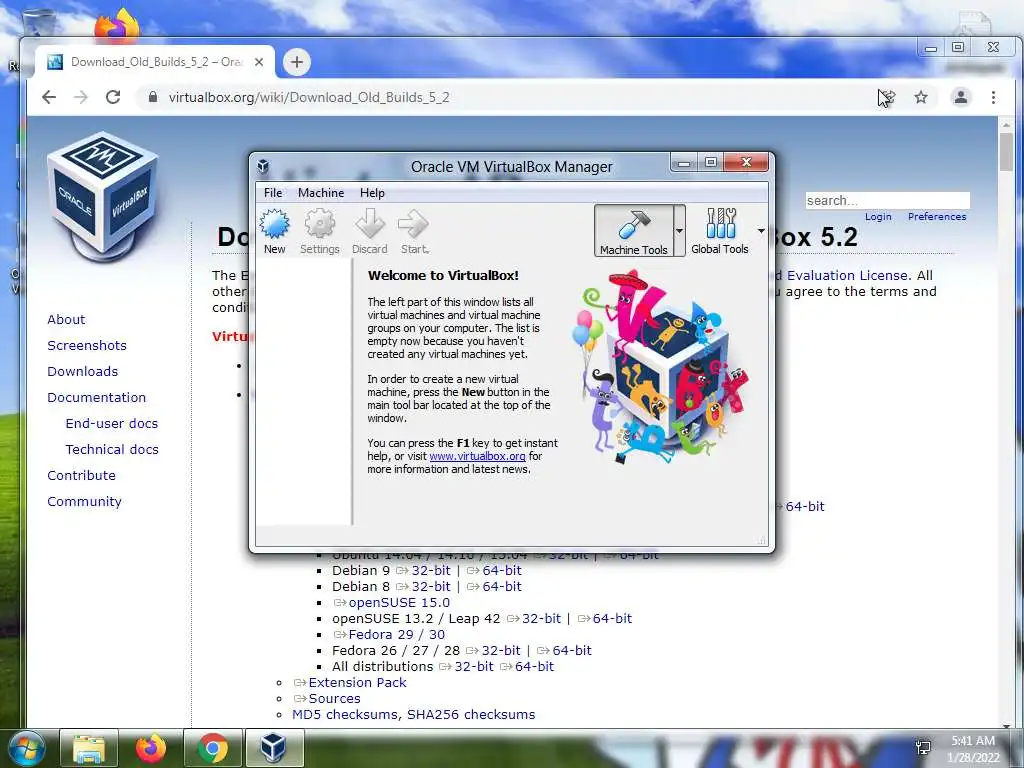Image resolution: width=1024 pixels, height=768 pixels.
Task: Download openSUSE 13.2 / Leap 42 32-bit
Action: coord(541,618)
